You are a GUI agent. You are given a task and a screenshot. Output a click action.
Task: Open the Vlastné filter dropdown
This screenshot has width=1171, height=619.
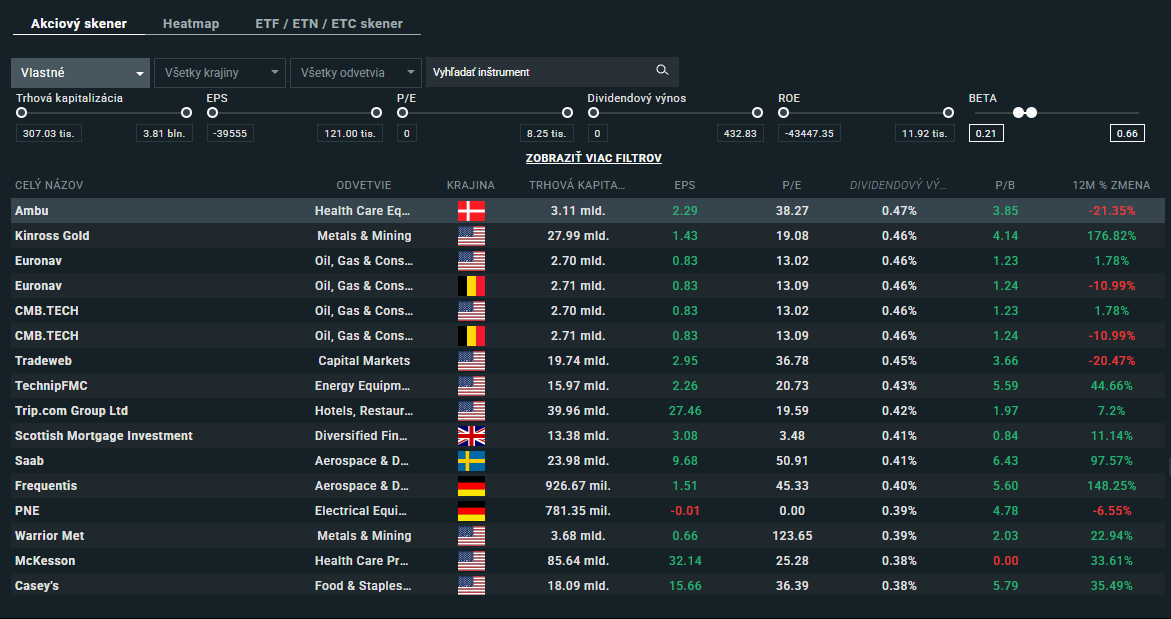[80, 73]
